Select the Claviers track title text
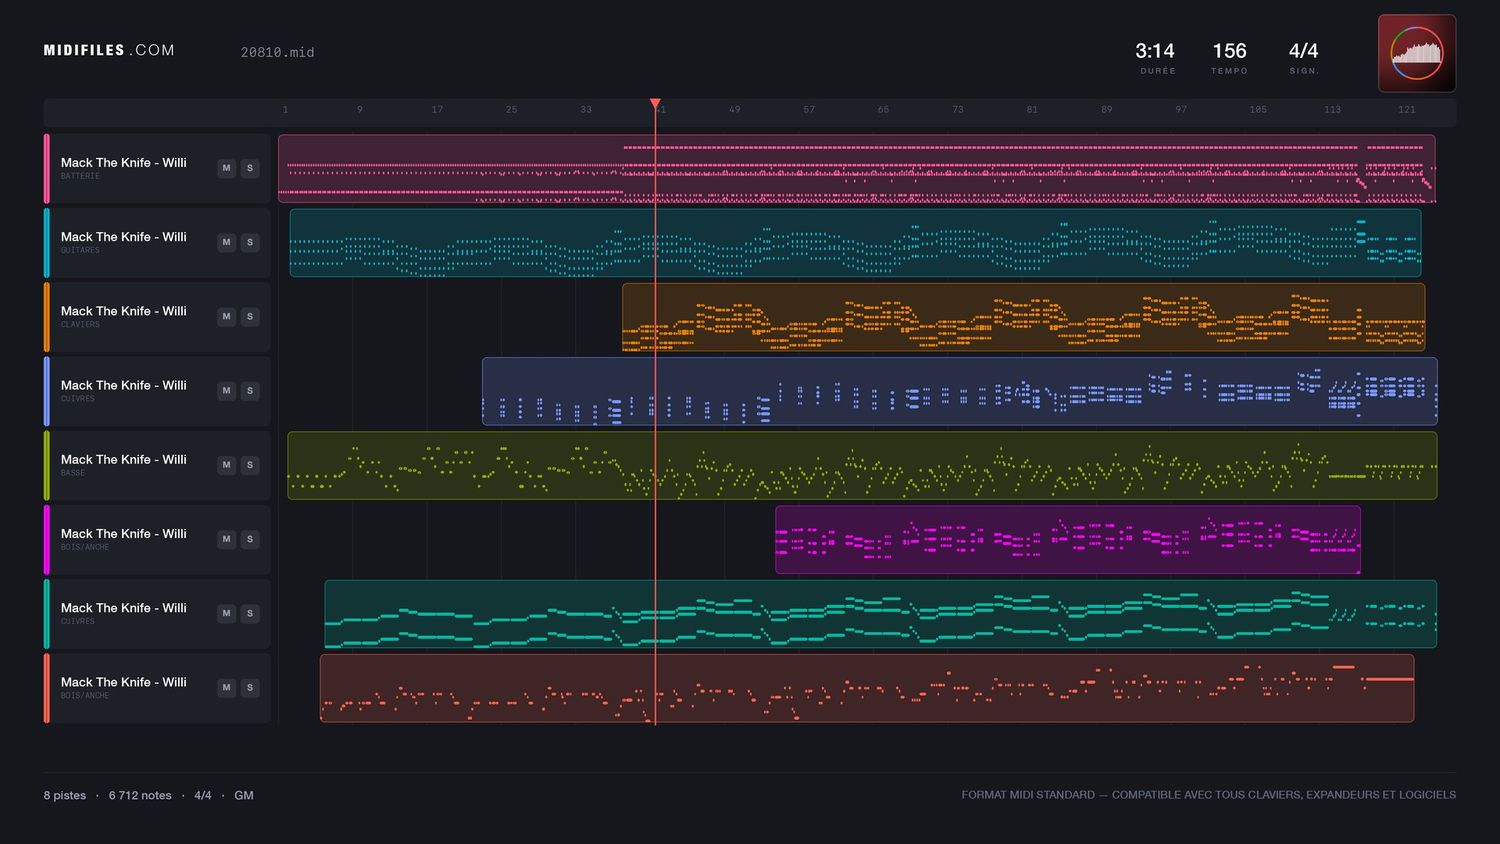 [124, 311]
